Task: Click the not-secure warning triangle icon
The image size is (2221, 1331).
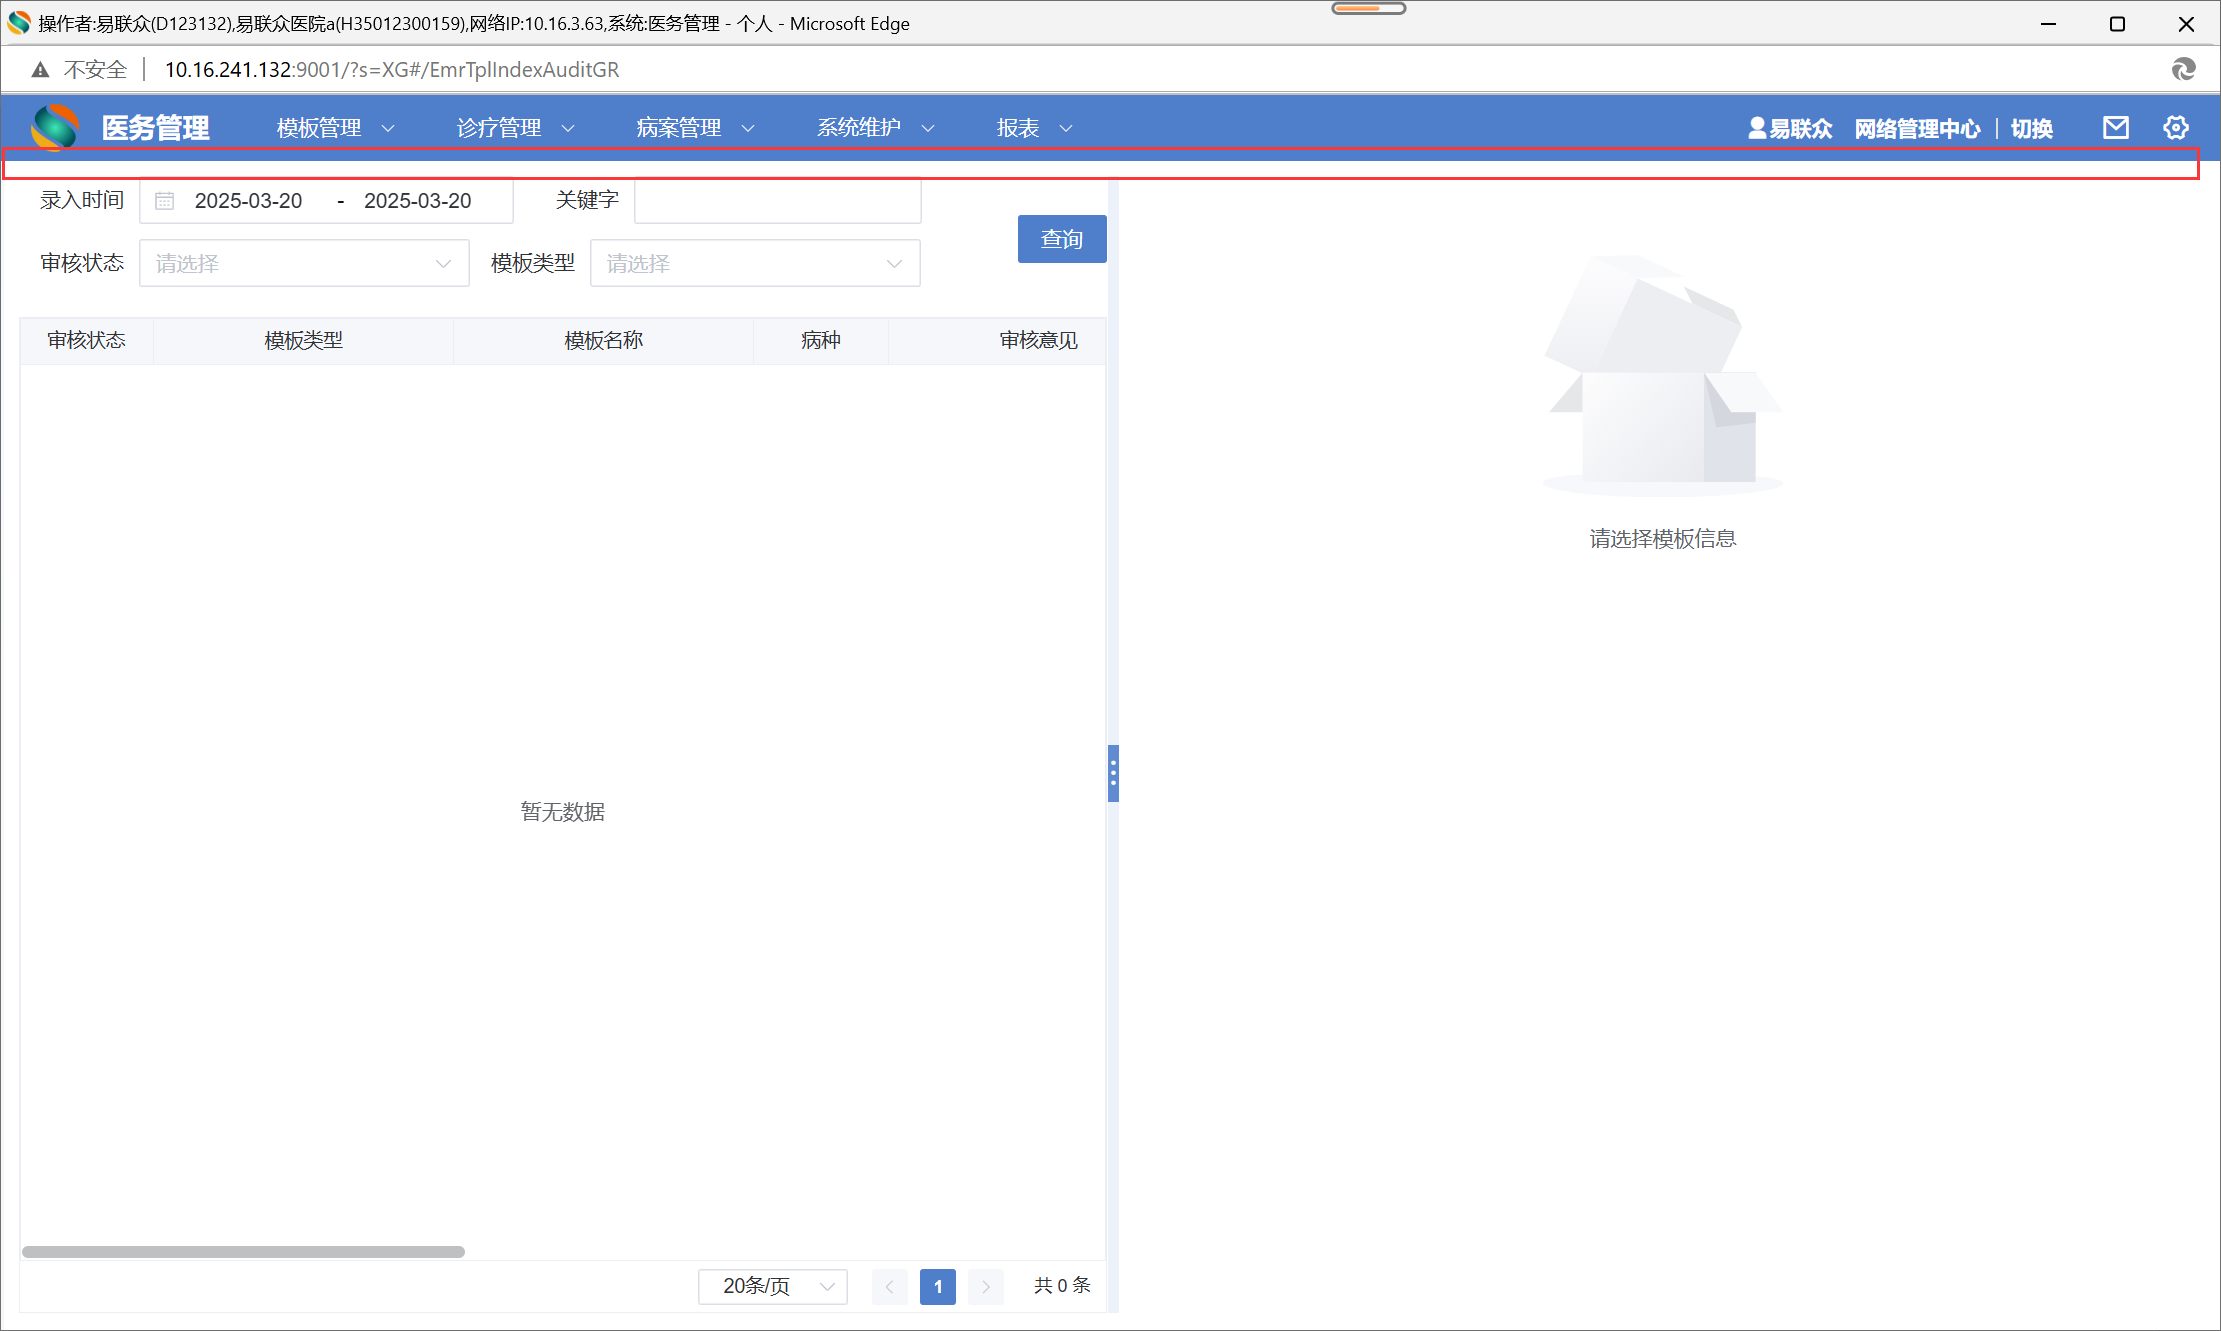Action: tap(40, 70)
